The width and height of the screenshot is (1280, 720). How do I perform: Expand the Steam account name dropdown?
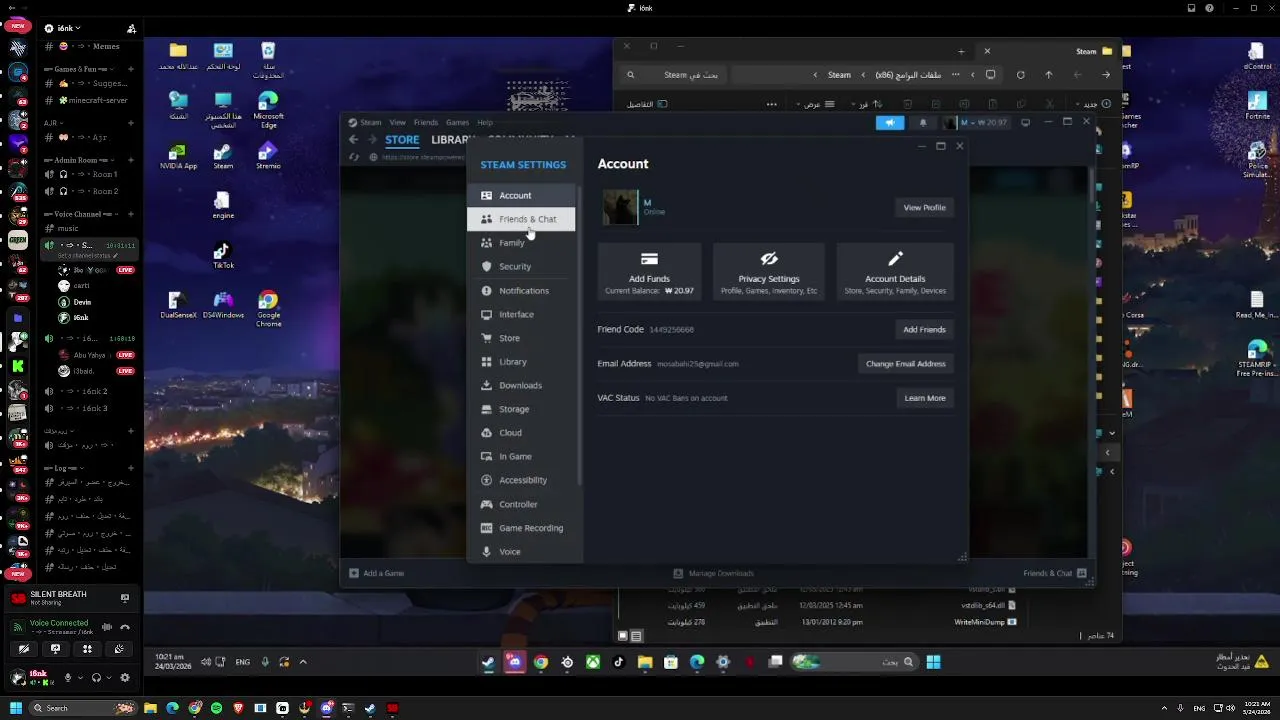coord(976,123)
